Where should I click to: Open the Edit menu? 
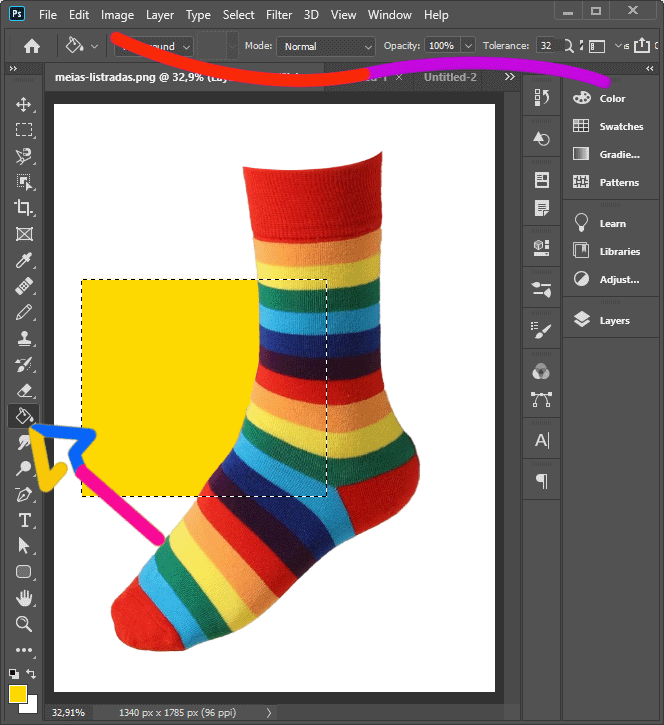tap(79, 15)
